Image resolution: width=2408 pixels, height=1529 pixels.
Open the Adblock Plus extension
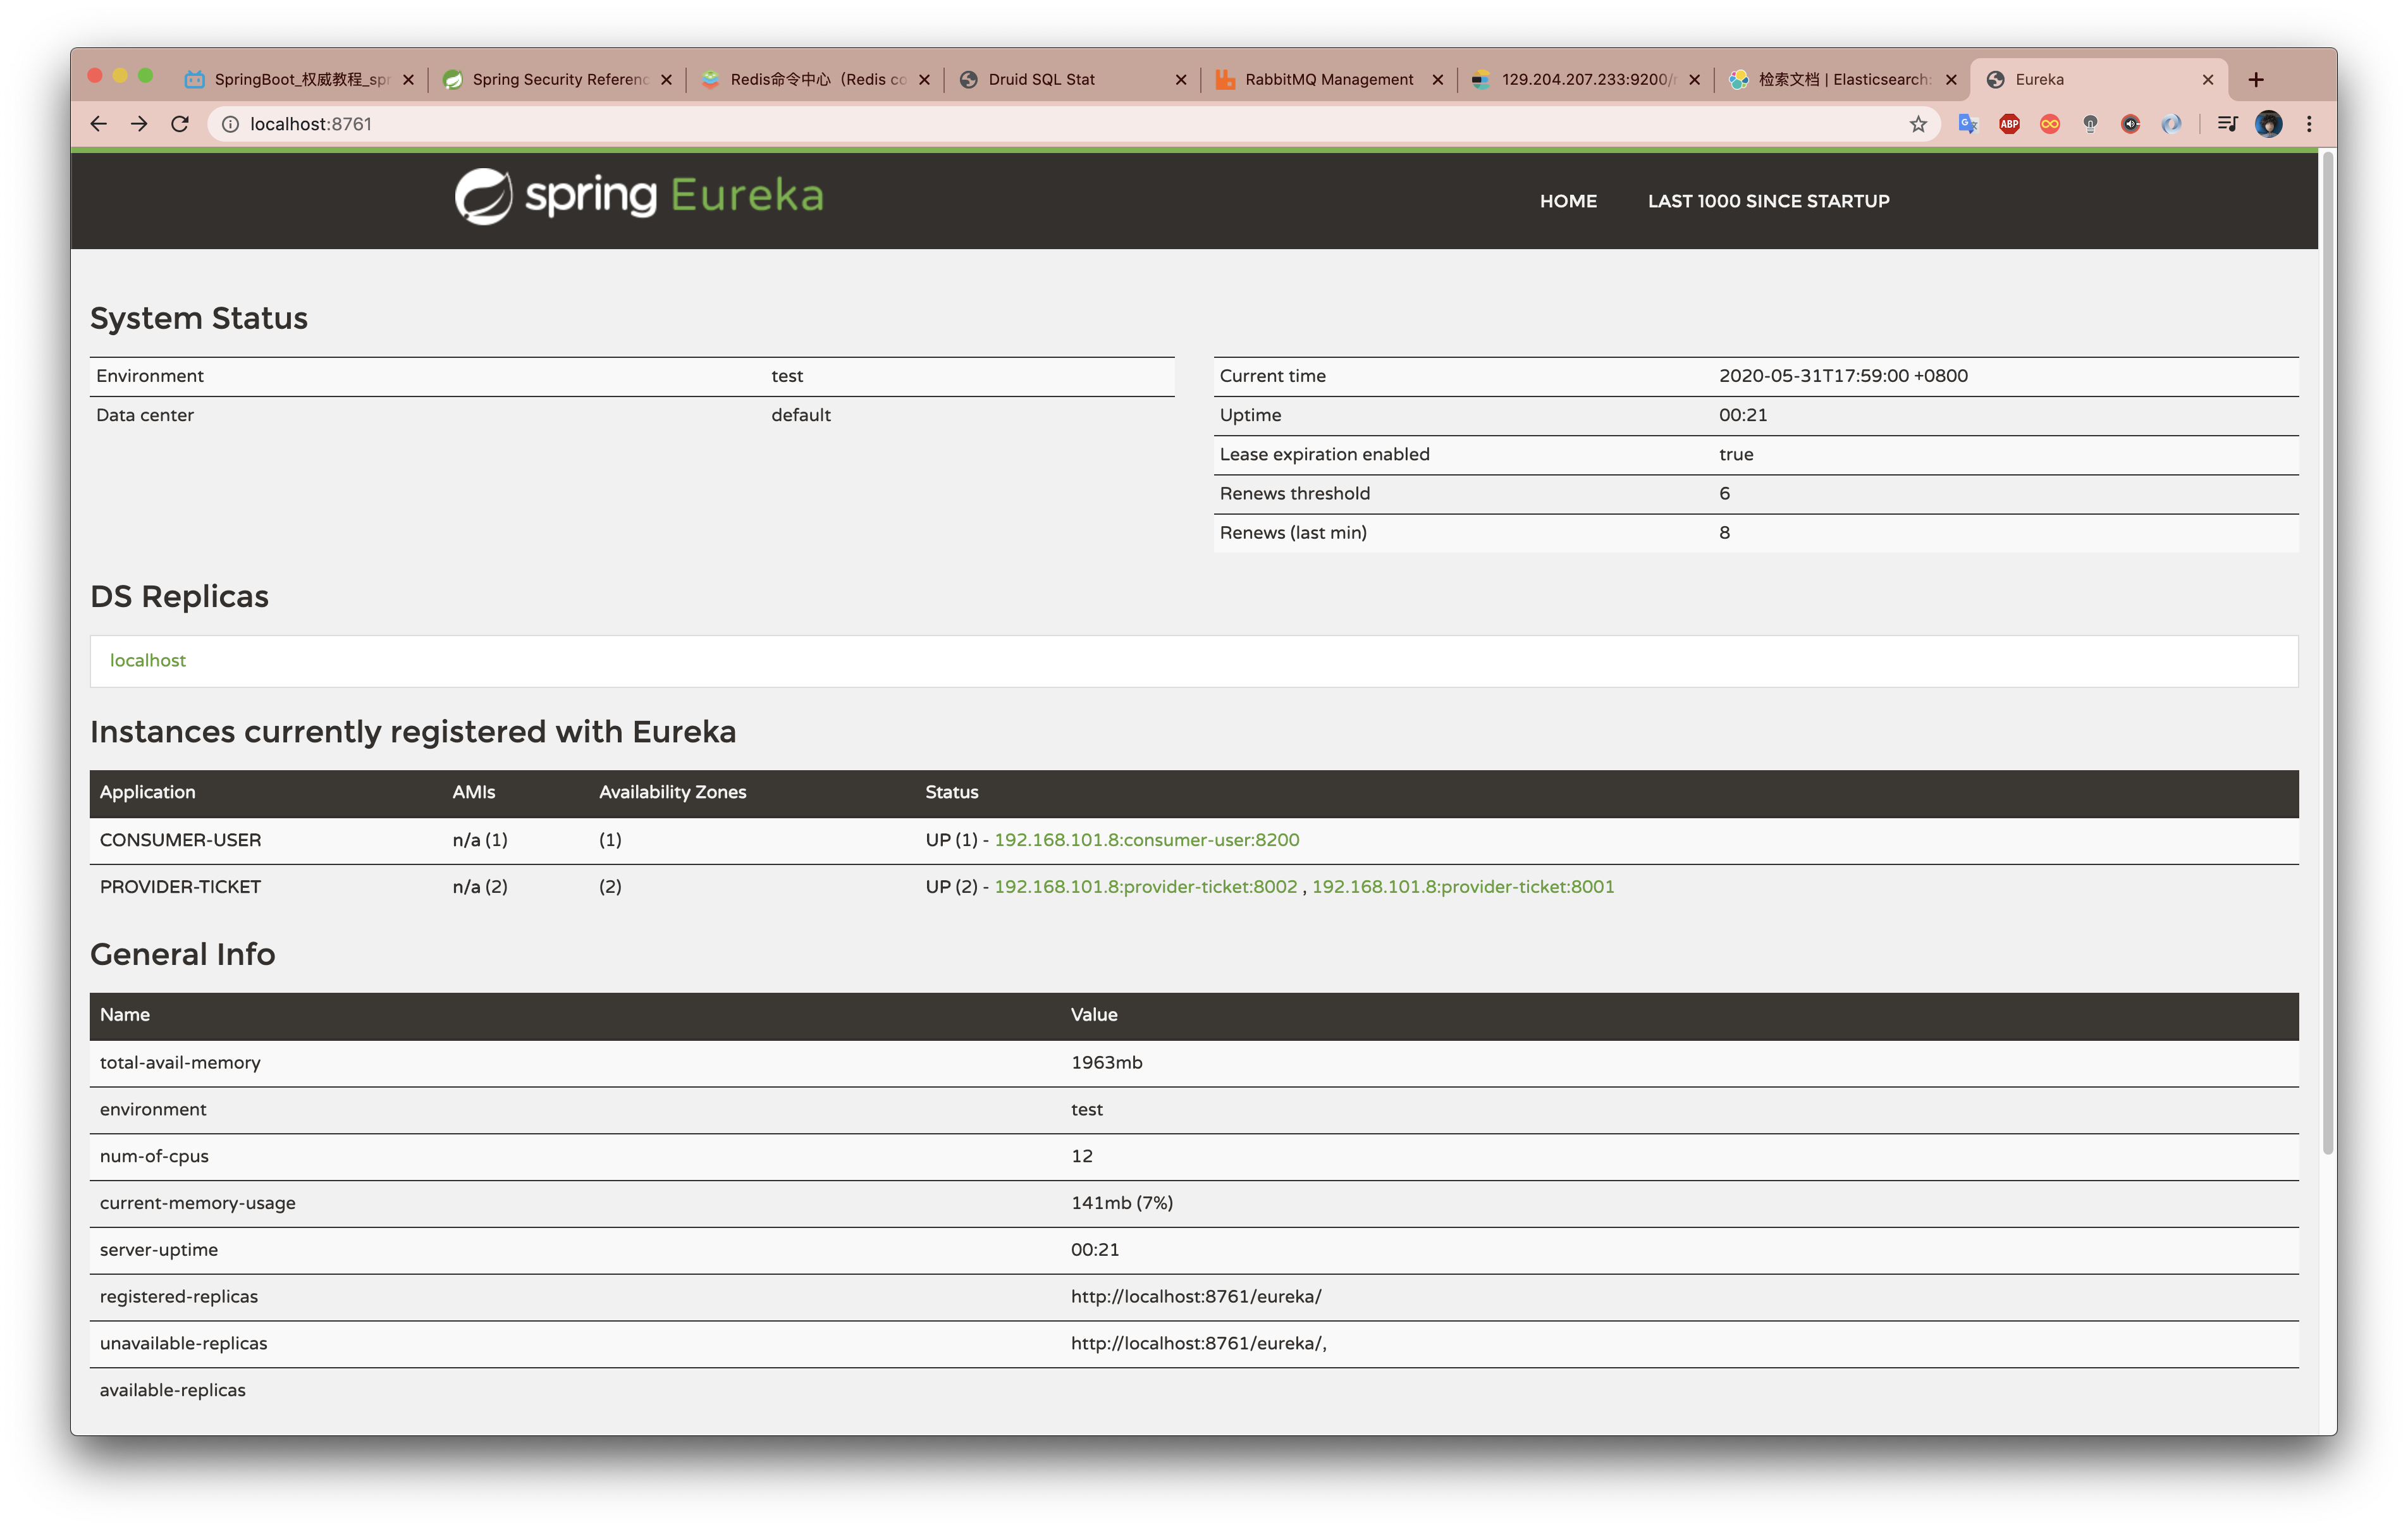pos(2009,124)
